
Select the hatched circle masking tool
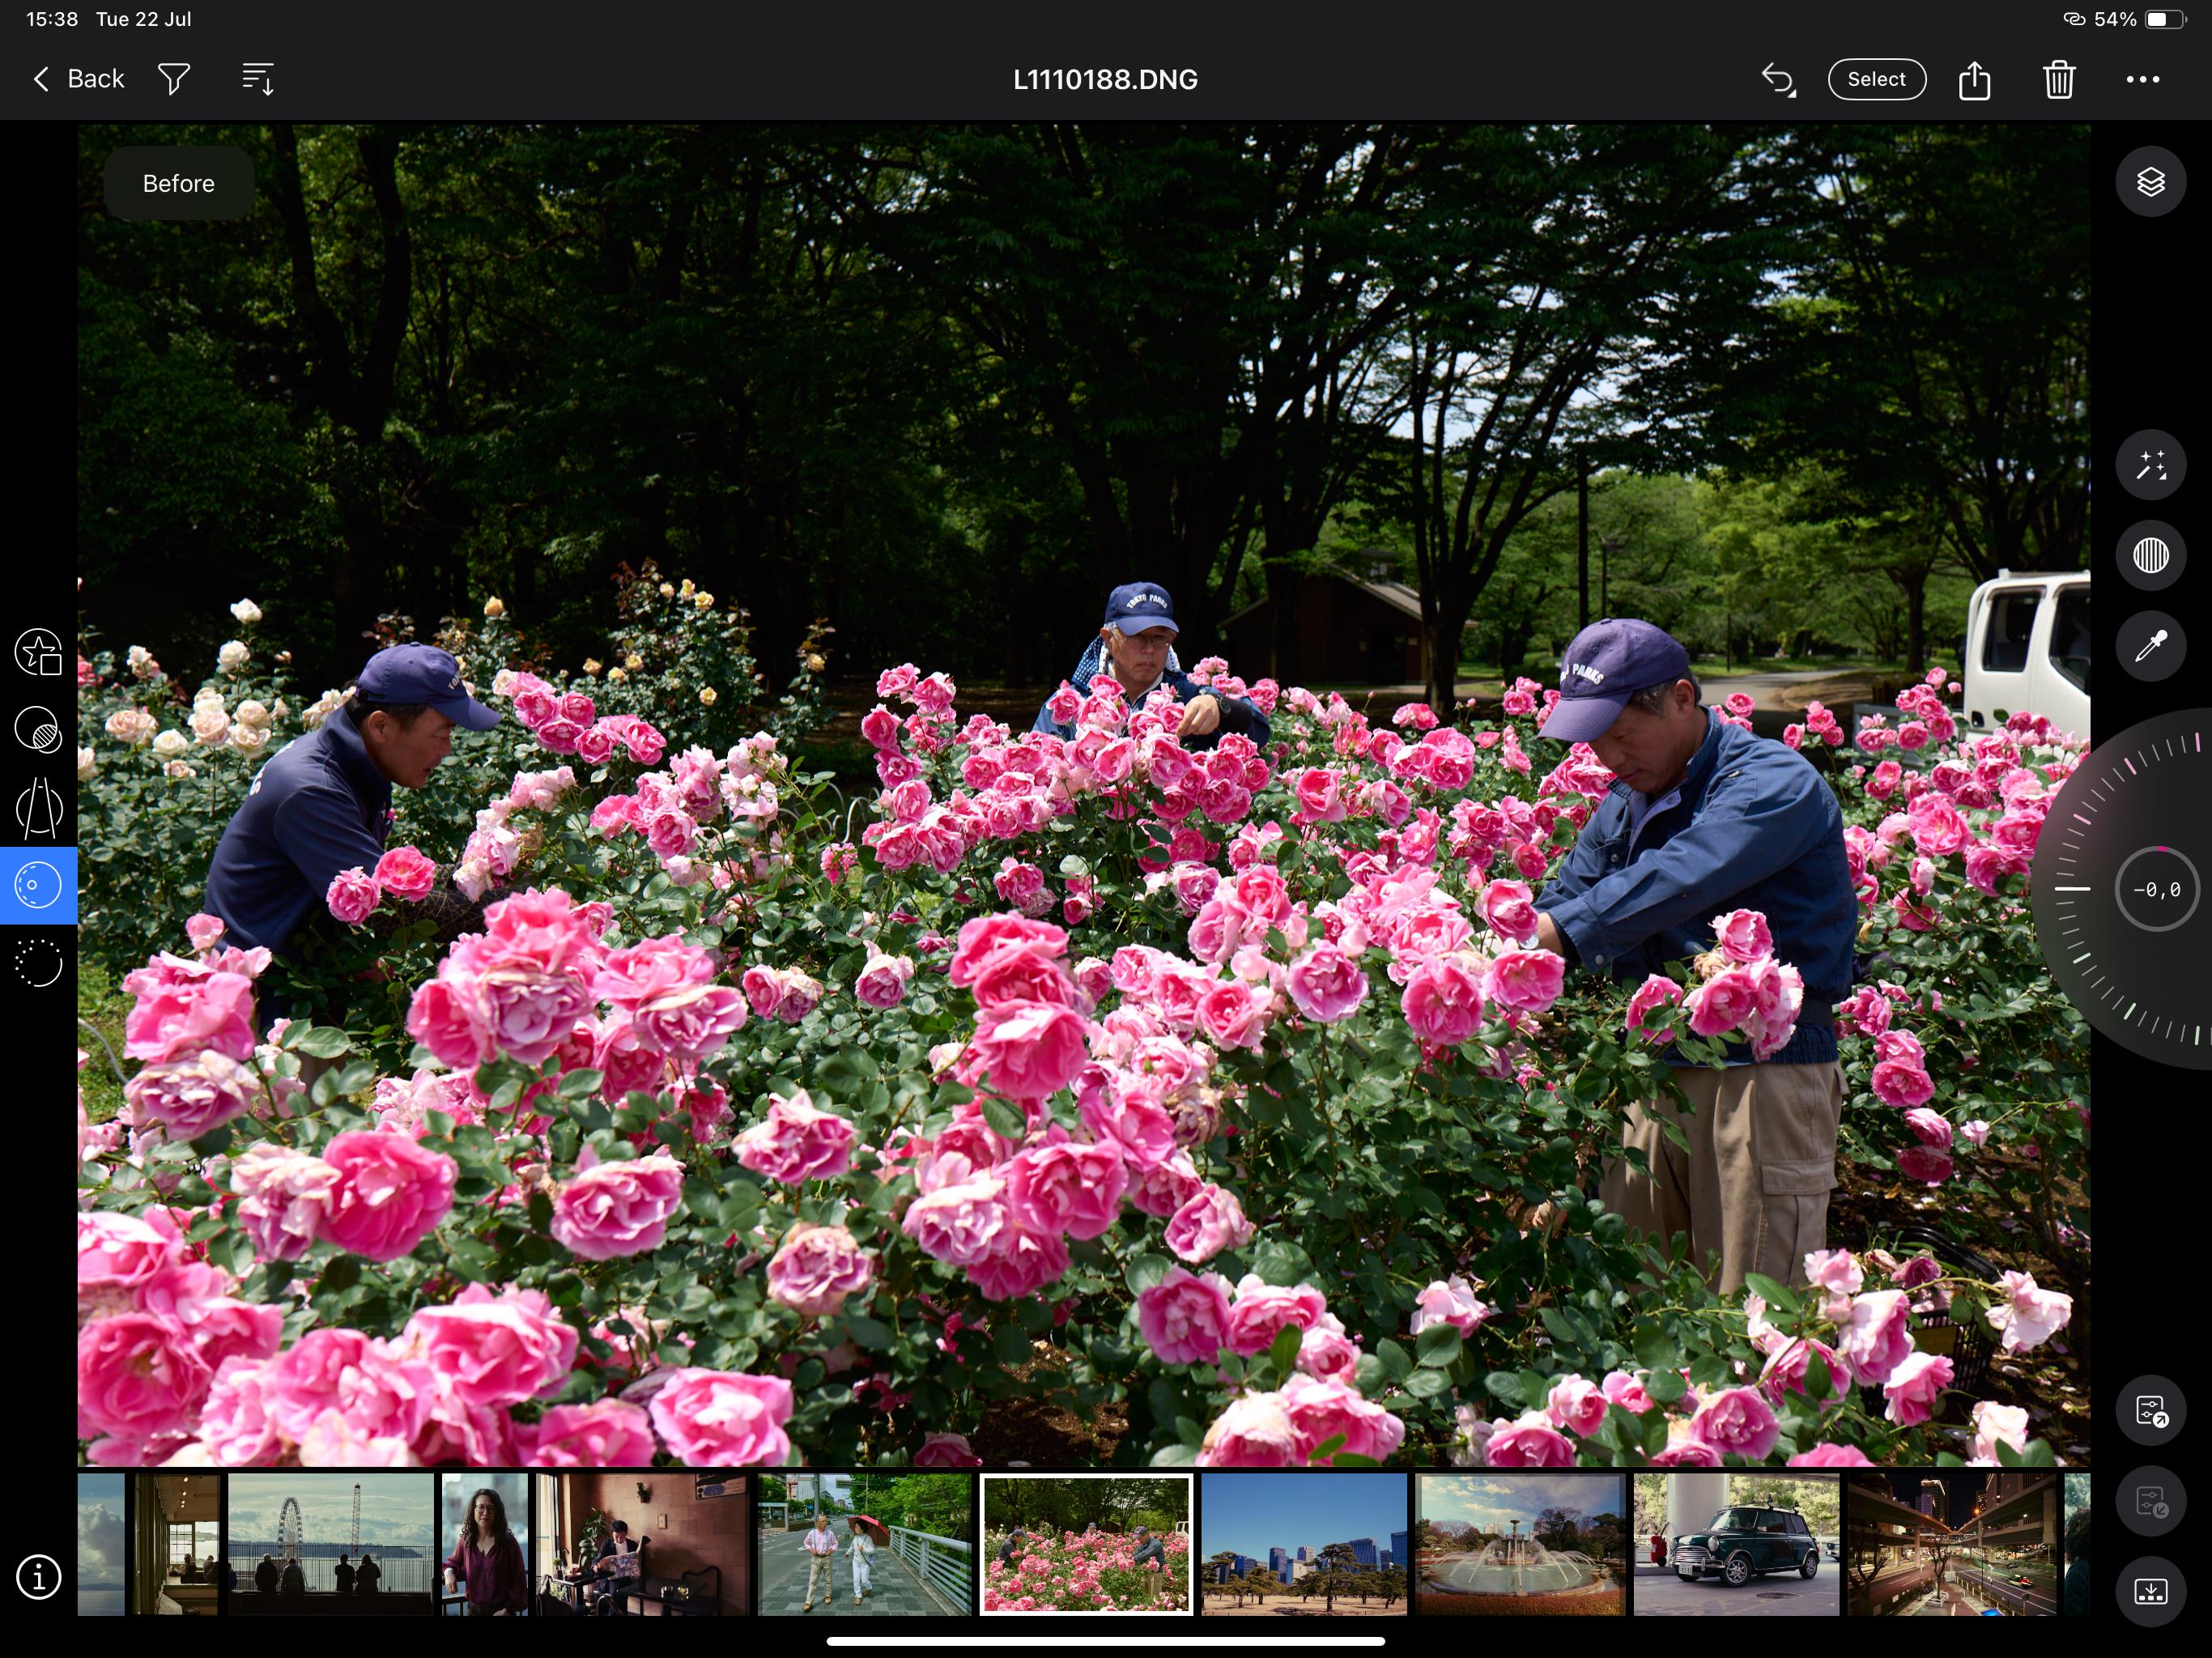39,730
